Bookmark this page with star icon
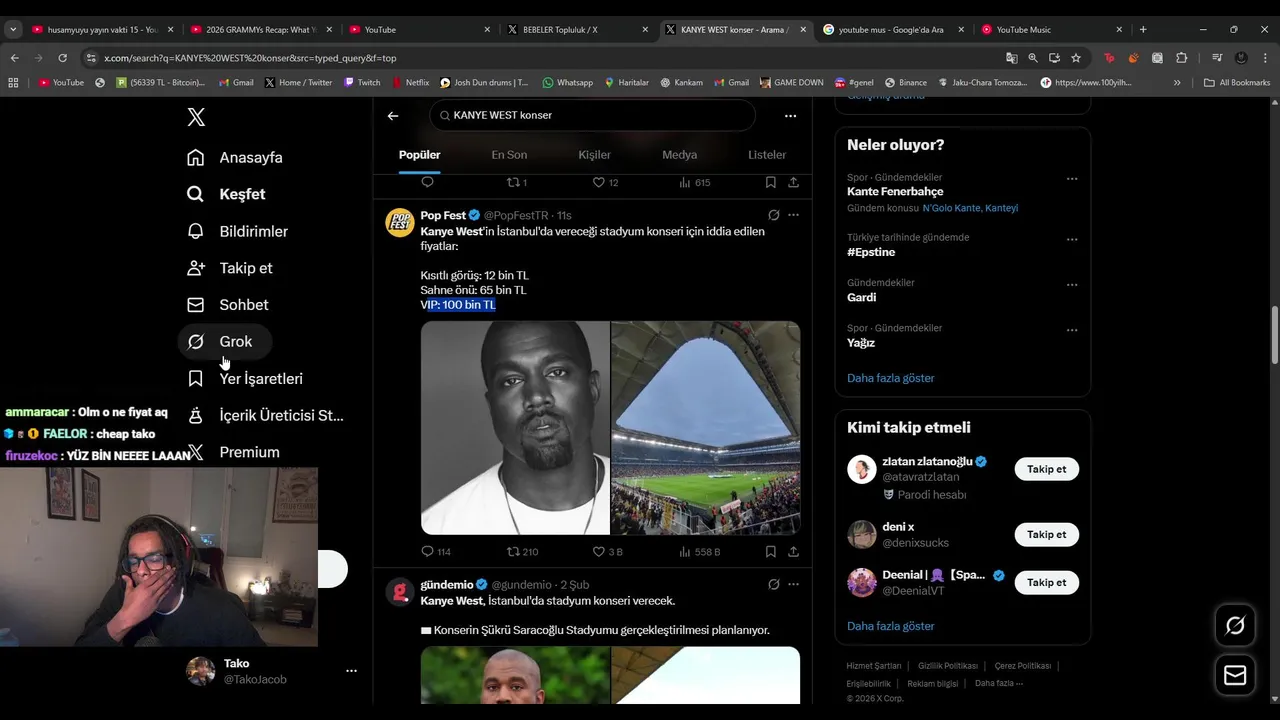The width and height of the screenshot is (1280, 720). point(1076,58)
